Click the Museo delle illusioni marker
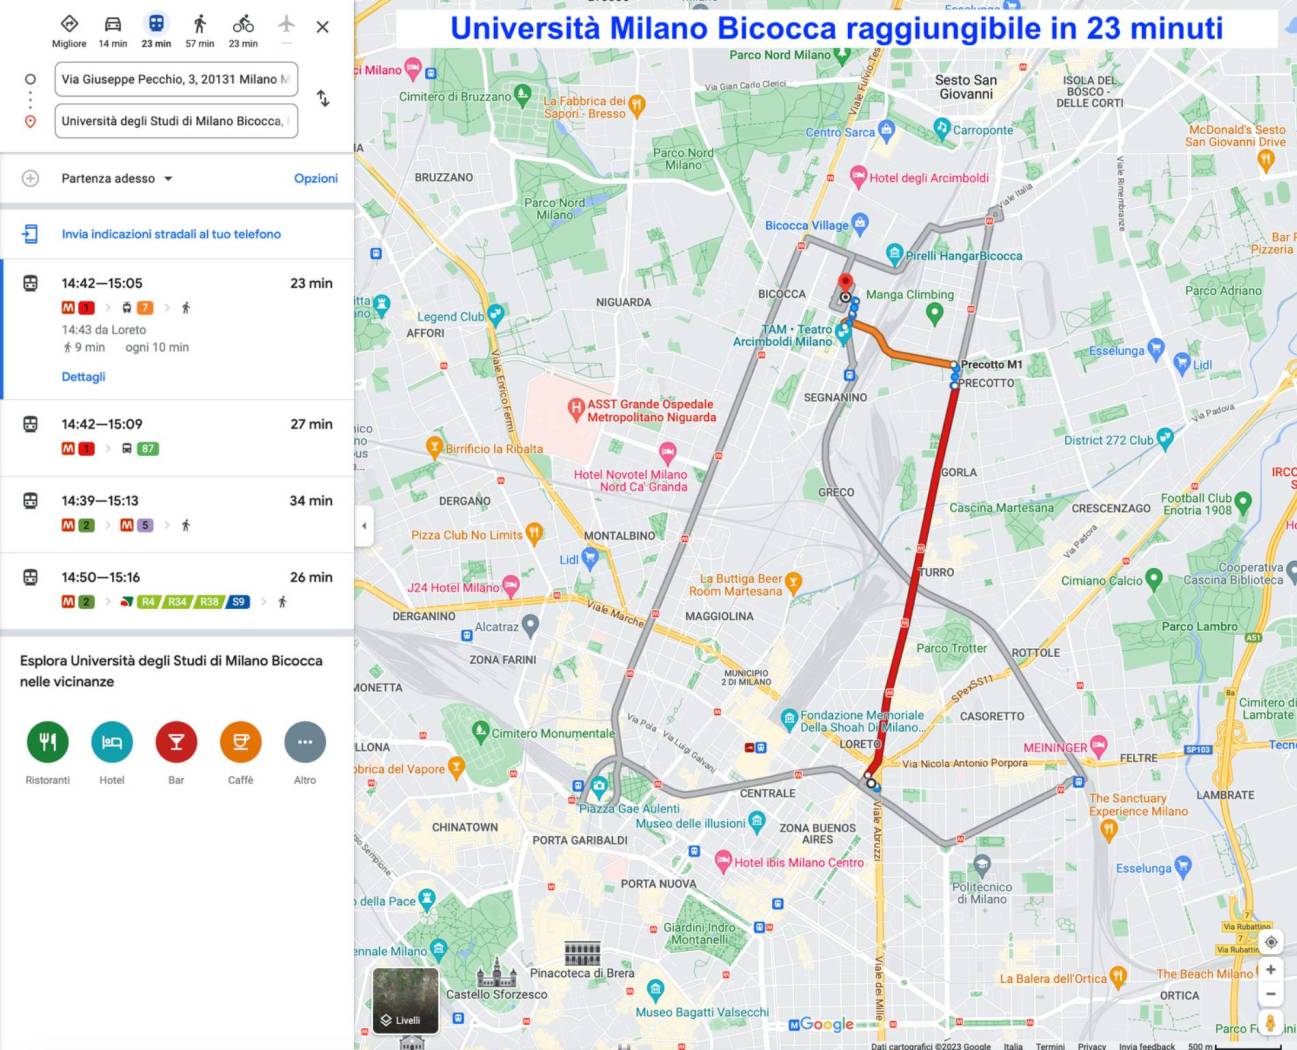 click(x=757, y=821)
